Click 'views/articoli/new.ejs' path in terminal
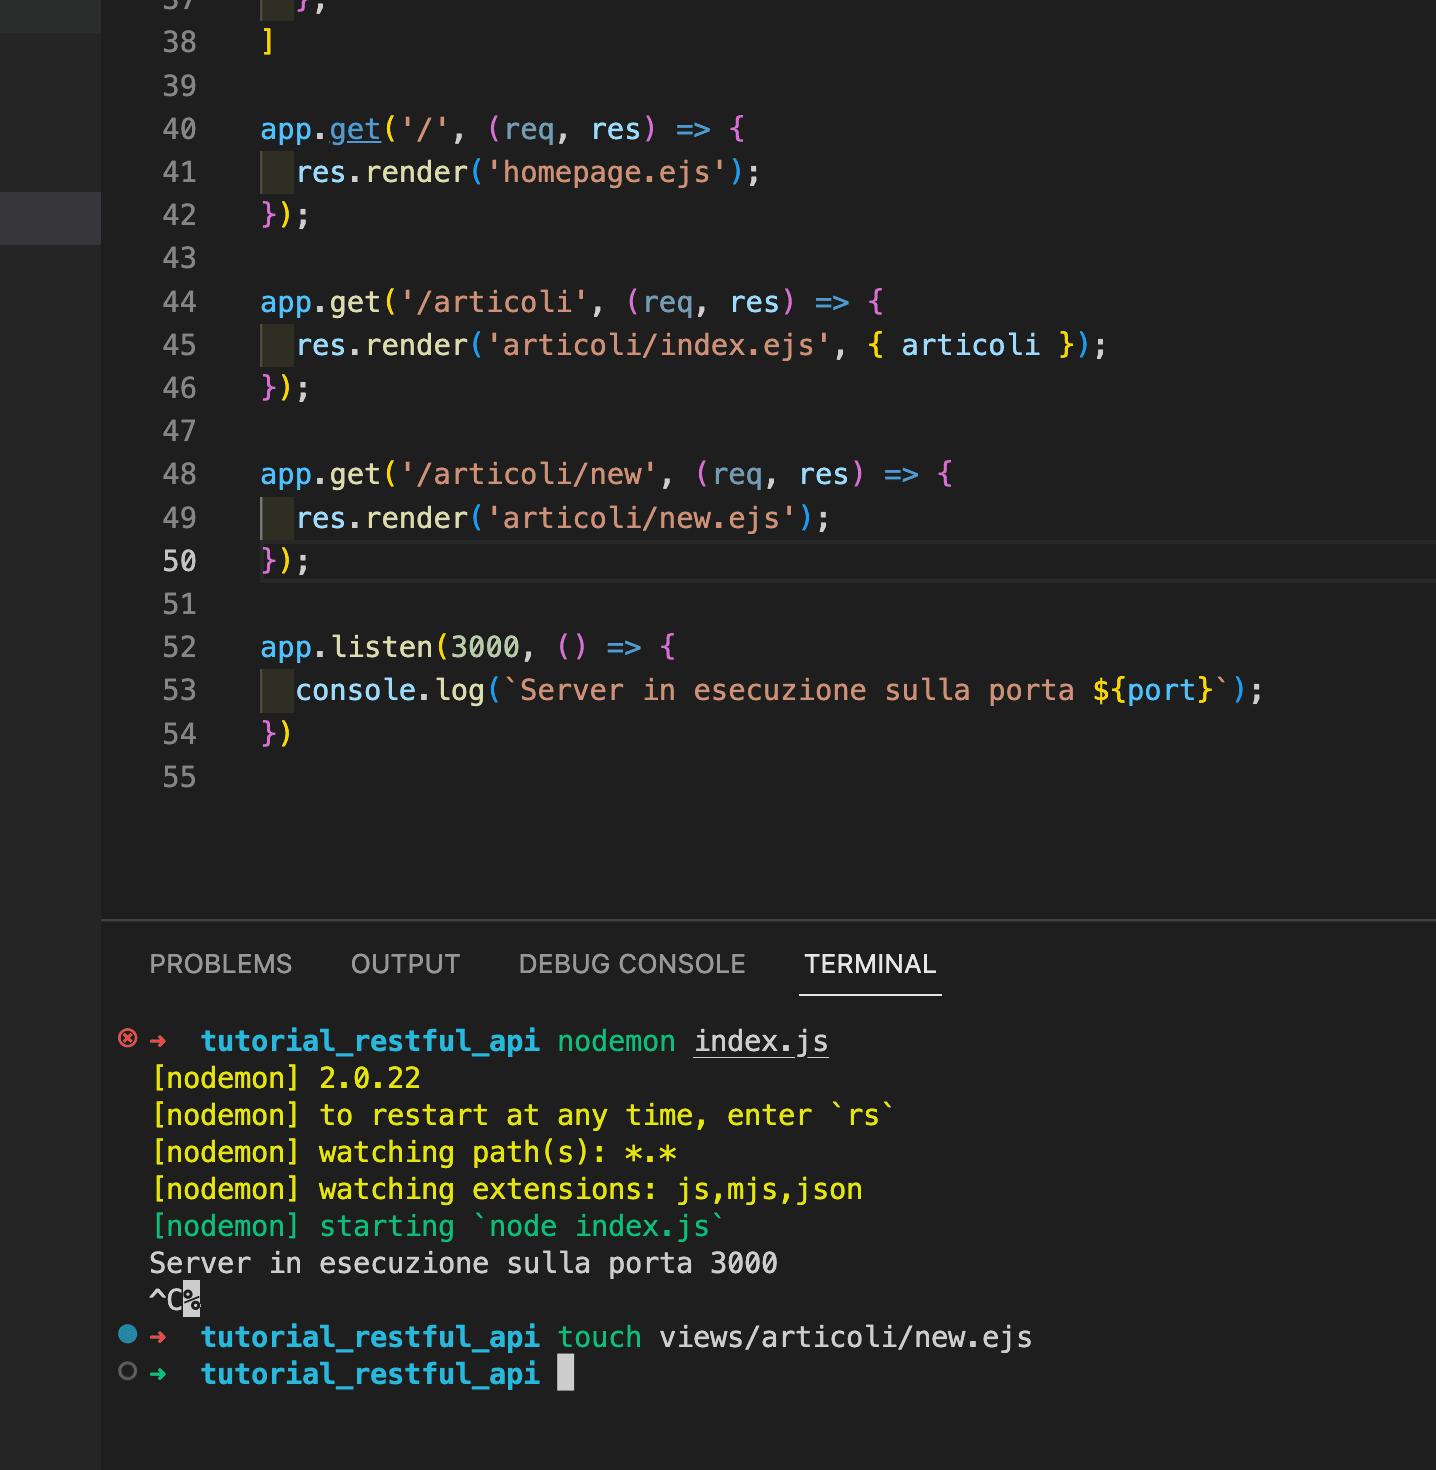The image size is (1436, 1470). (846, 1337)
